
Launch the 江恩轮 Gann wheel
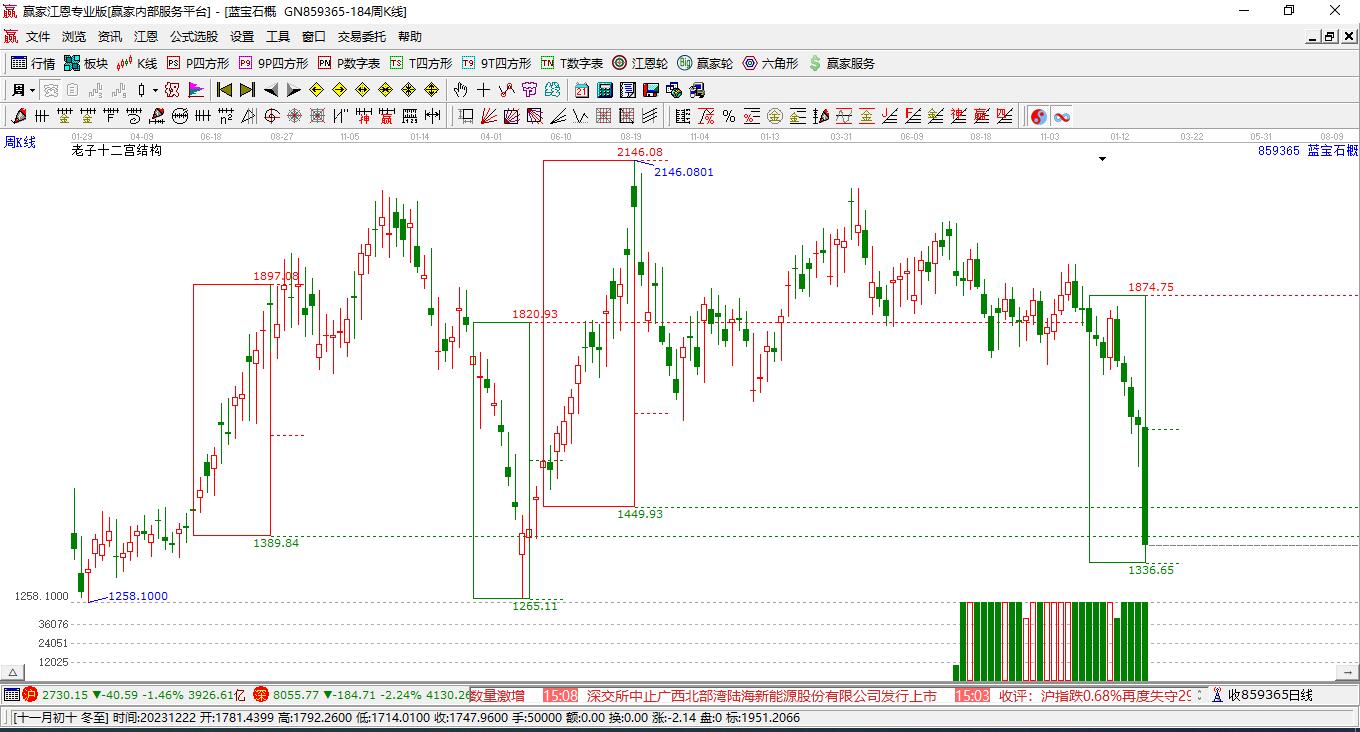pos(640,63)
